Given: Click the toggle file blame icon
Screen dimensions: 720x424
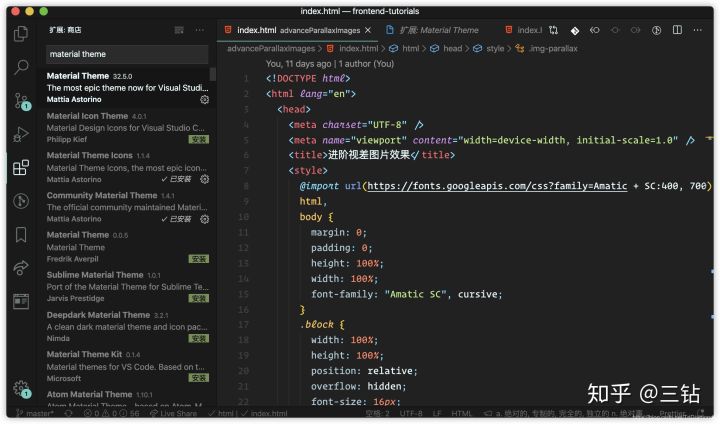Looking at the screenshot, I should pos(657,30).
